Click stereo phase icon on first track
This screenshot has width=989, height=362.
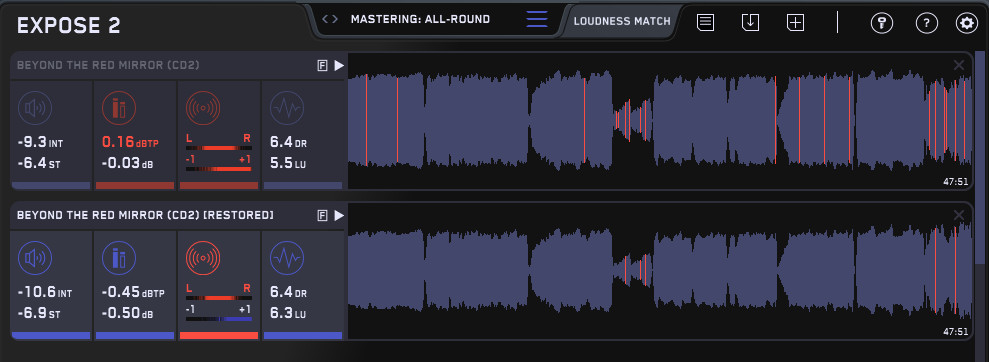click(202, 108)
